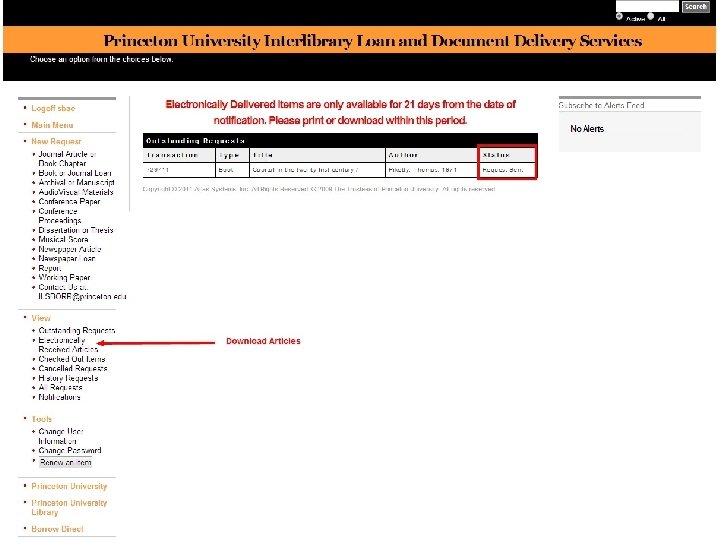Viewport: 720px width, 540px height.
Task: View History Requests
Action: click(x=68, y=378)
